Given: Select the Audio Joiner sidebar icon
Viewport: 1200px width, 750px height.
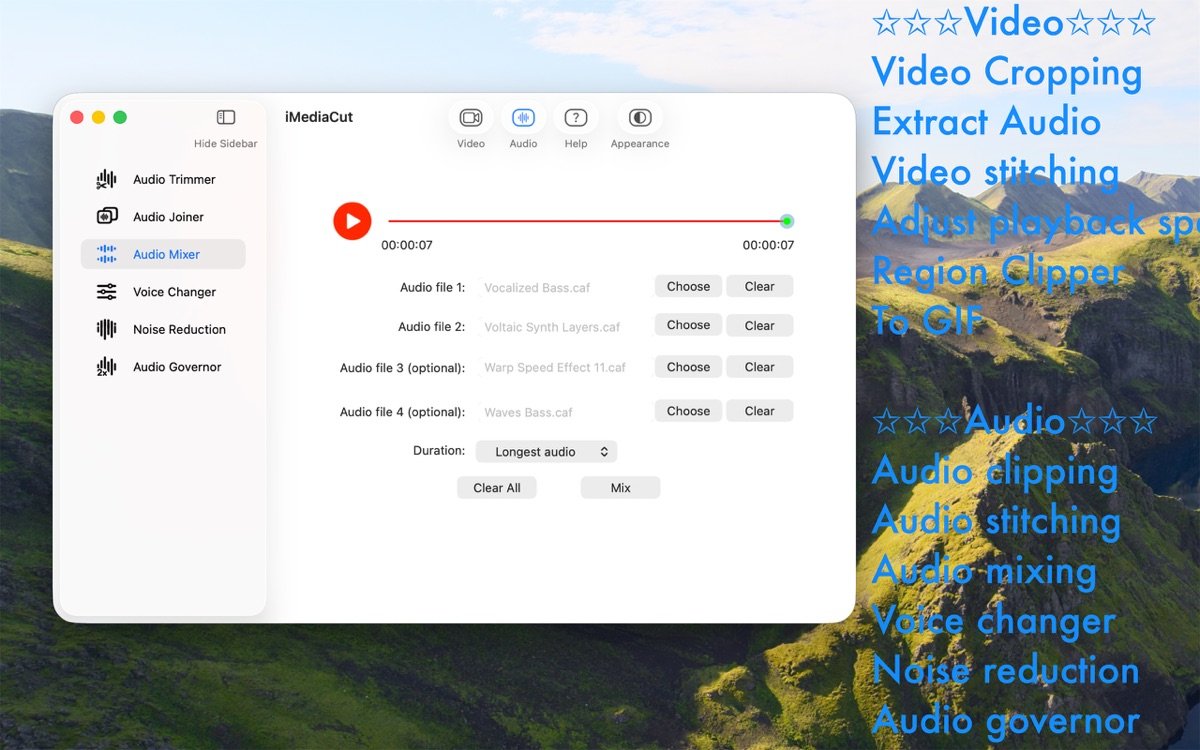Looking at the screenshot, I should click(x=106, y=217).
